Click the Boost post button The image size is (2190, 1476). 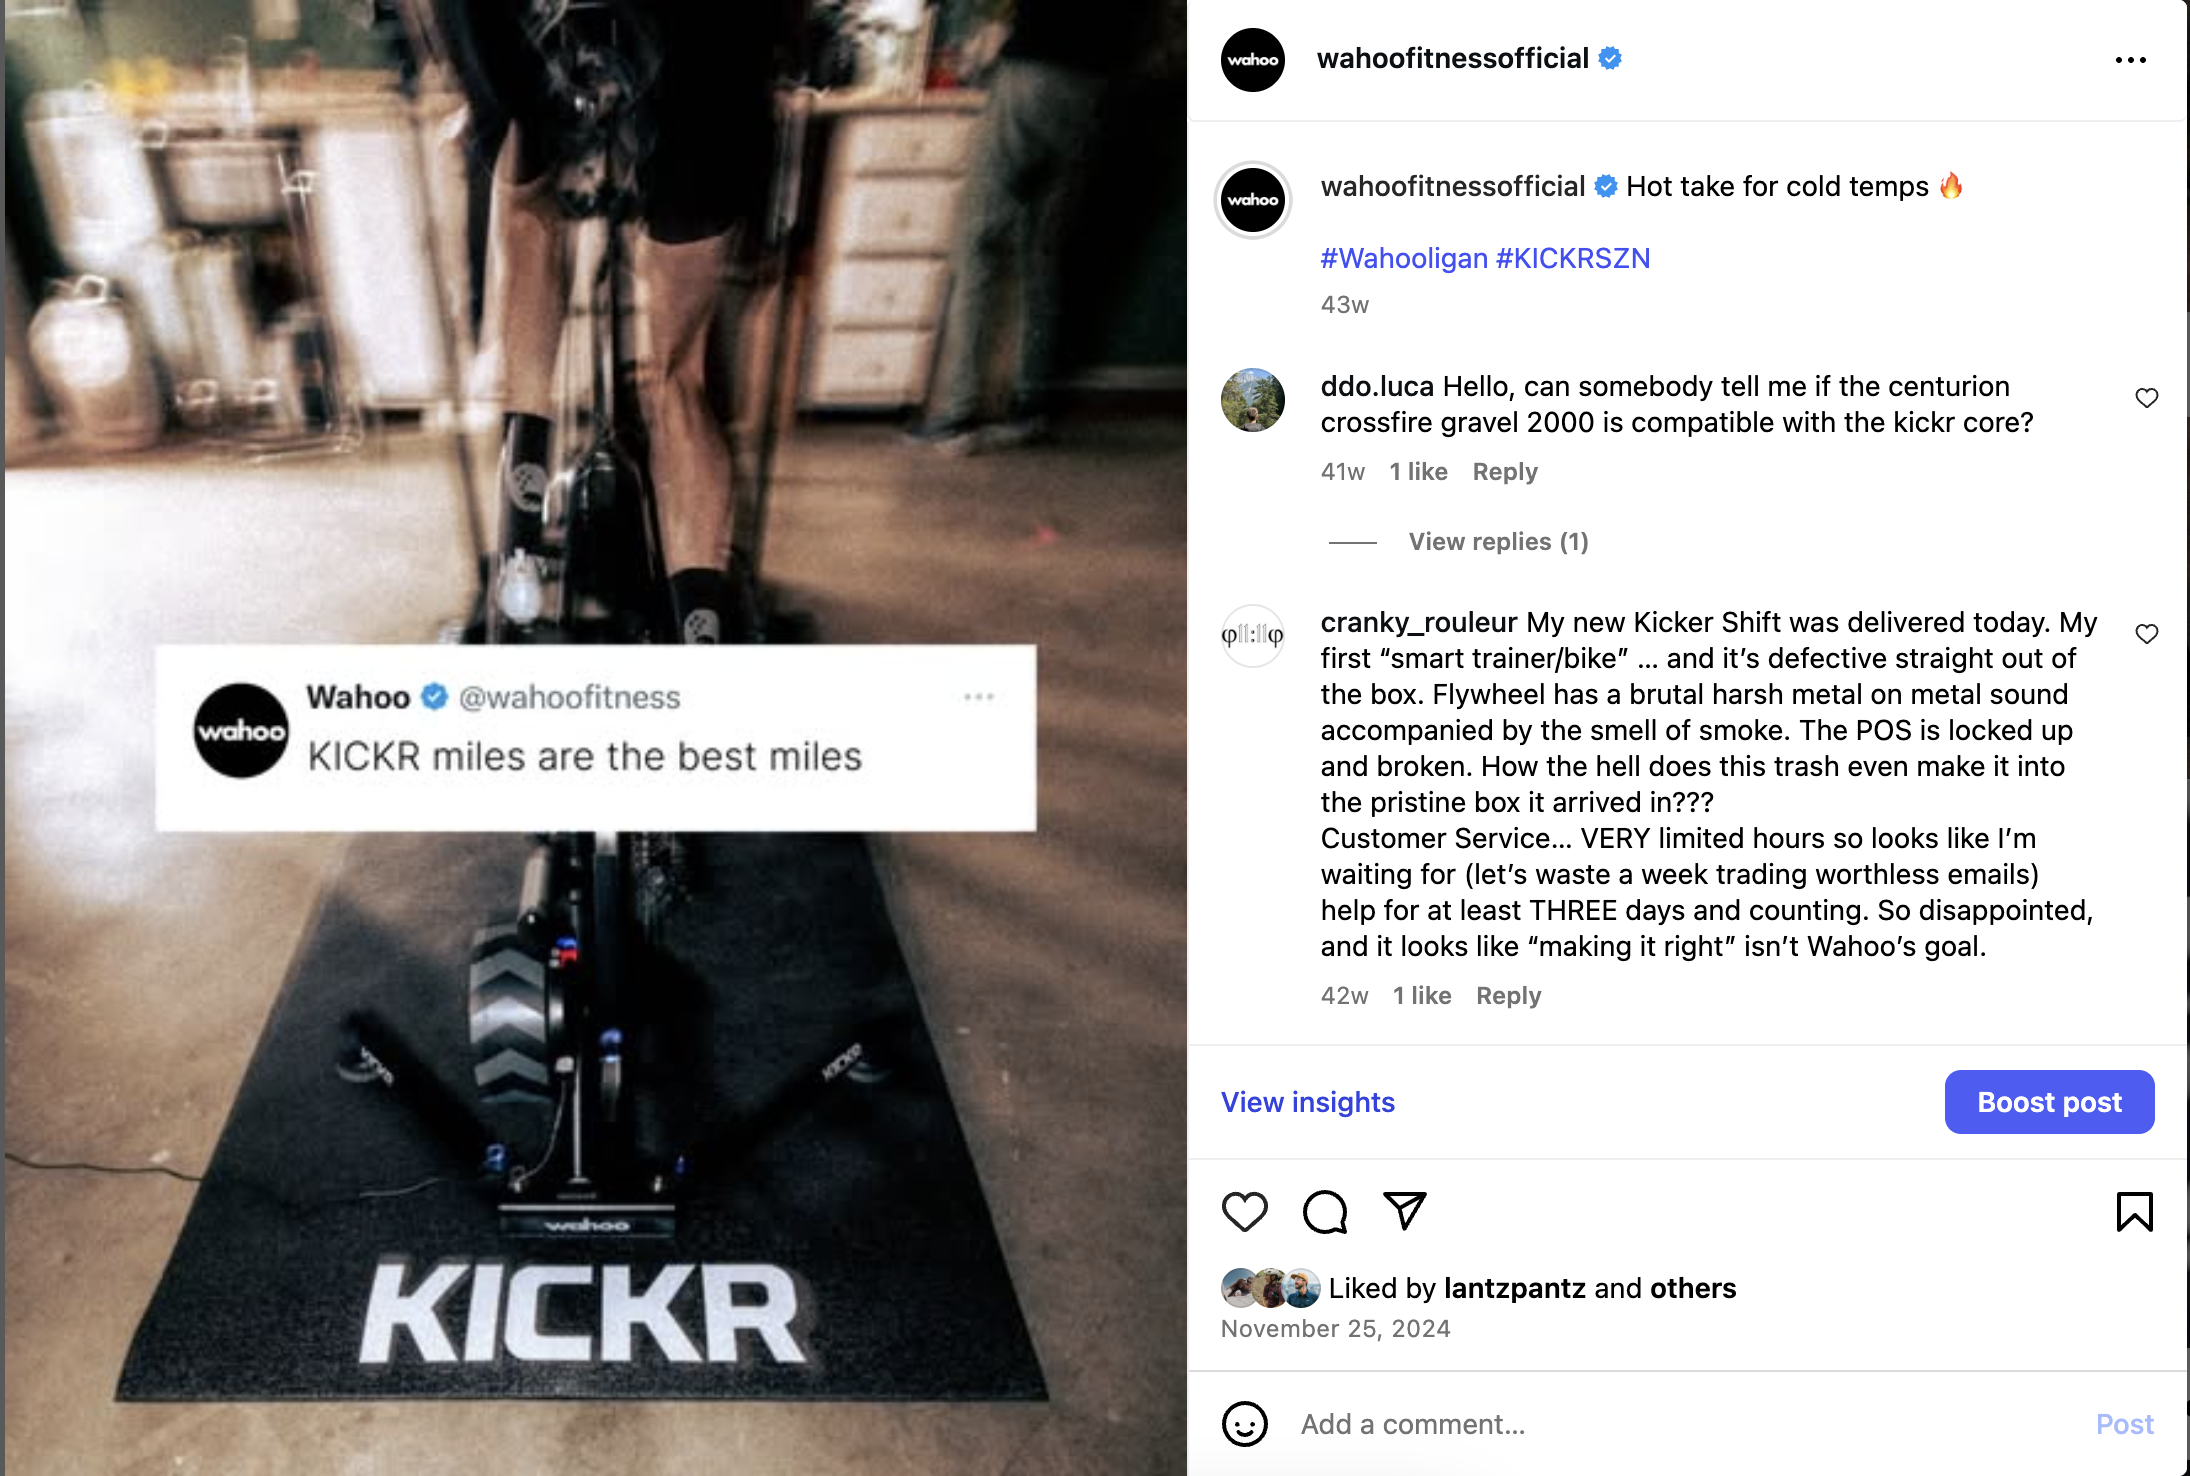pos(2049,1102)
